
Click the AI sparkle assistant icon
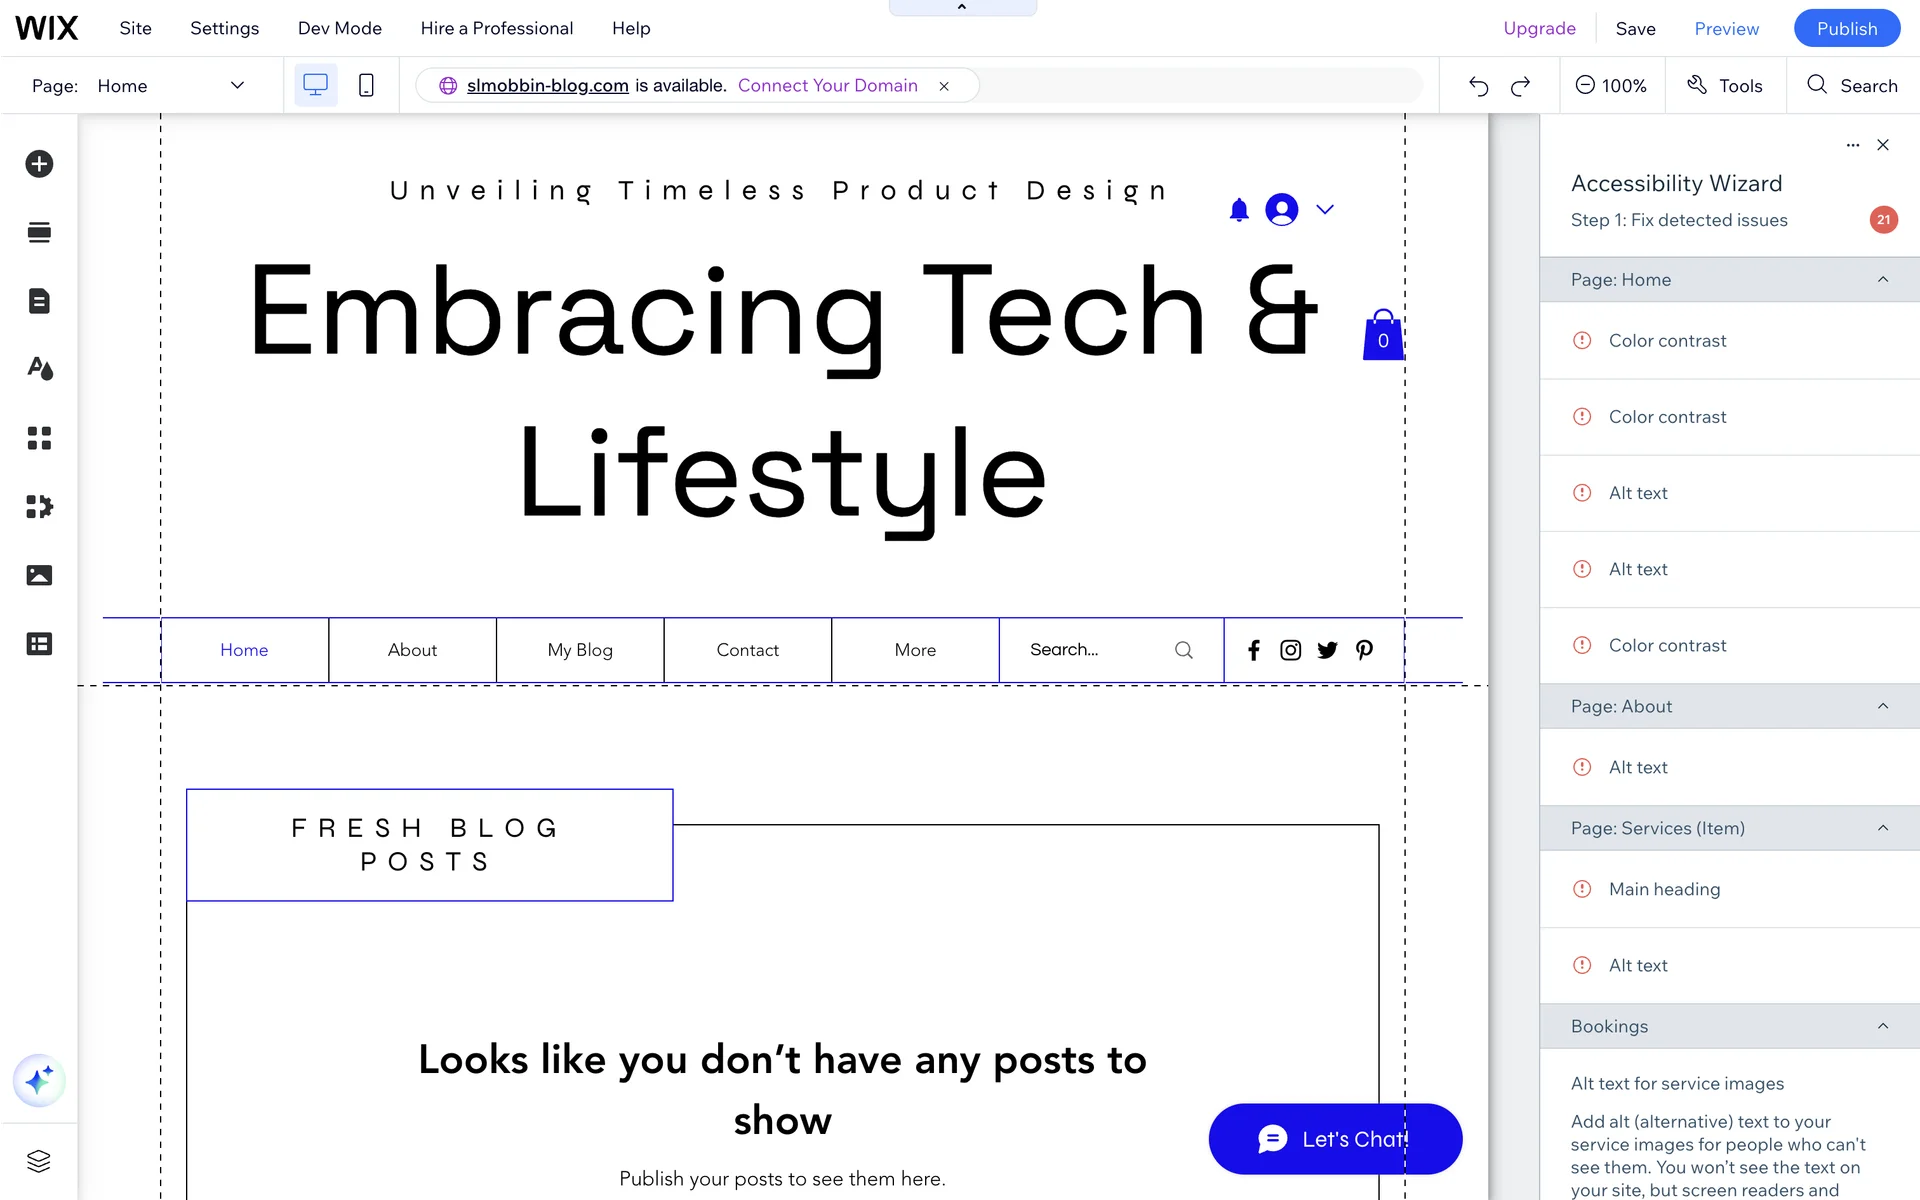pyautogui.click(x=39, y=1081)
